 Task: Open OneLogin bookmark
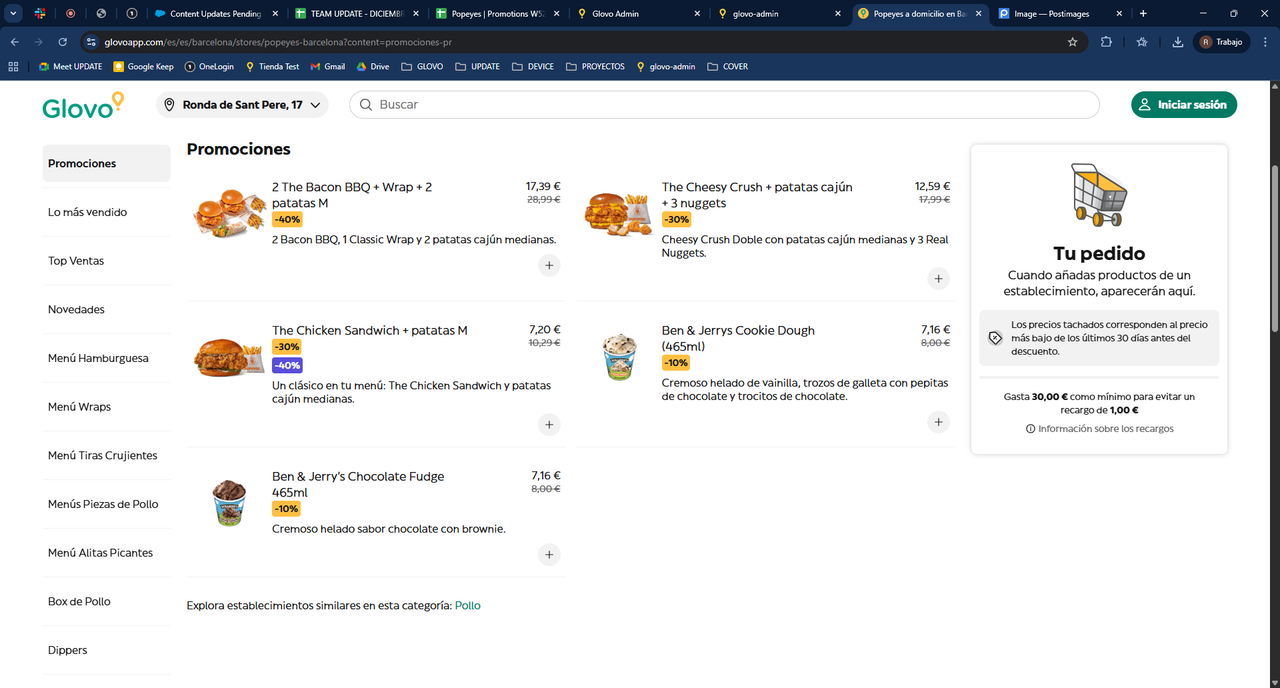coord(209,67)
